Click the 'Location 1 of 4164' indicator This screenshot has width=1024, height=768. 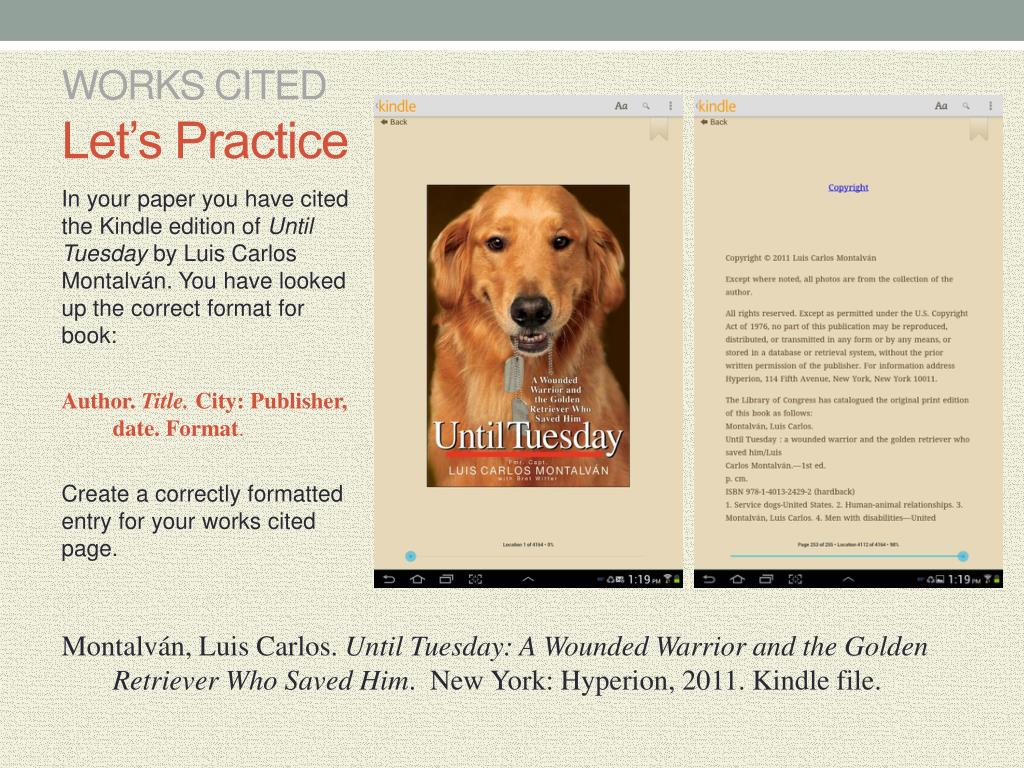[x=528, y=545]
